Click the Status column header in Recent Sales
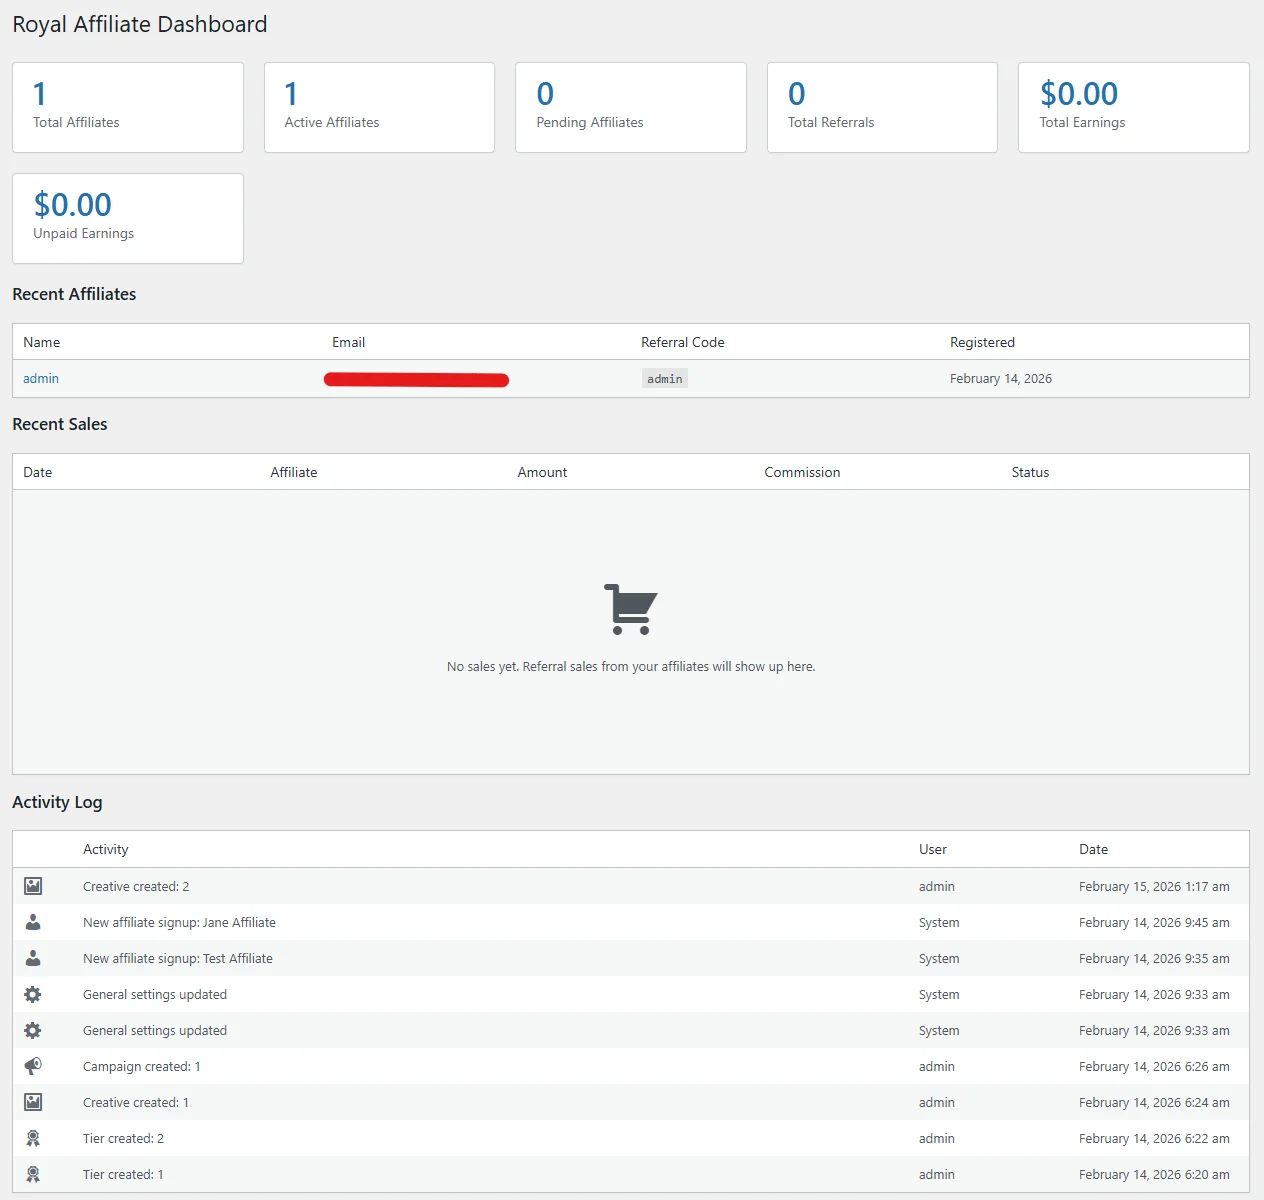Image resolution: width=1264 pixels, height=1200 pixels. (1030, 471)
